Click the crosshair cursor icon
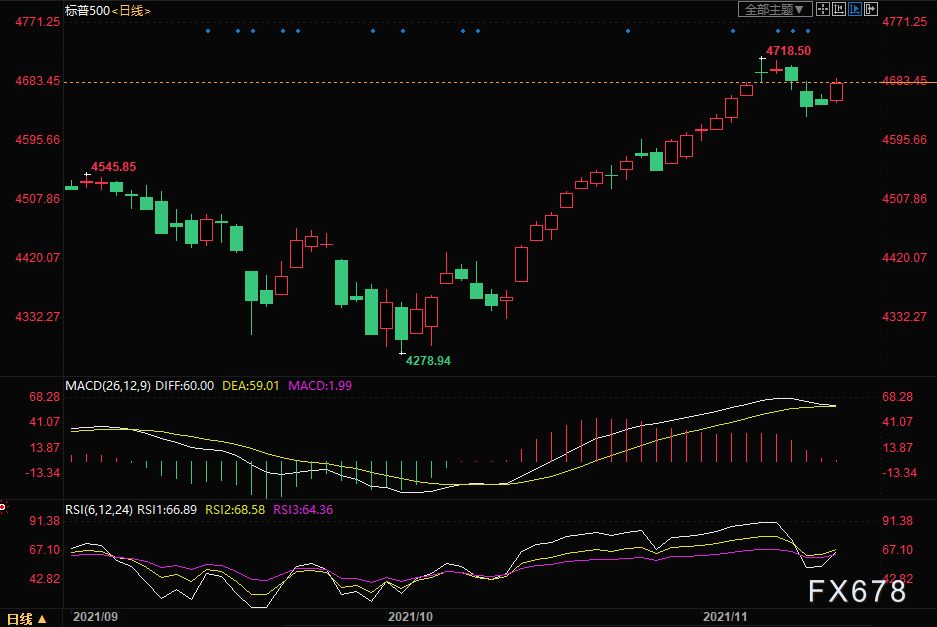 click(x=823, y=9)
